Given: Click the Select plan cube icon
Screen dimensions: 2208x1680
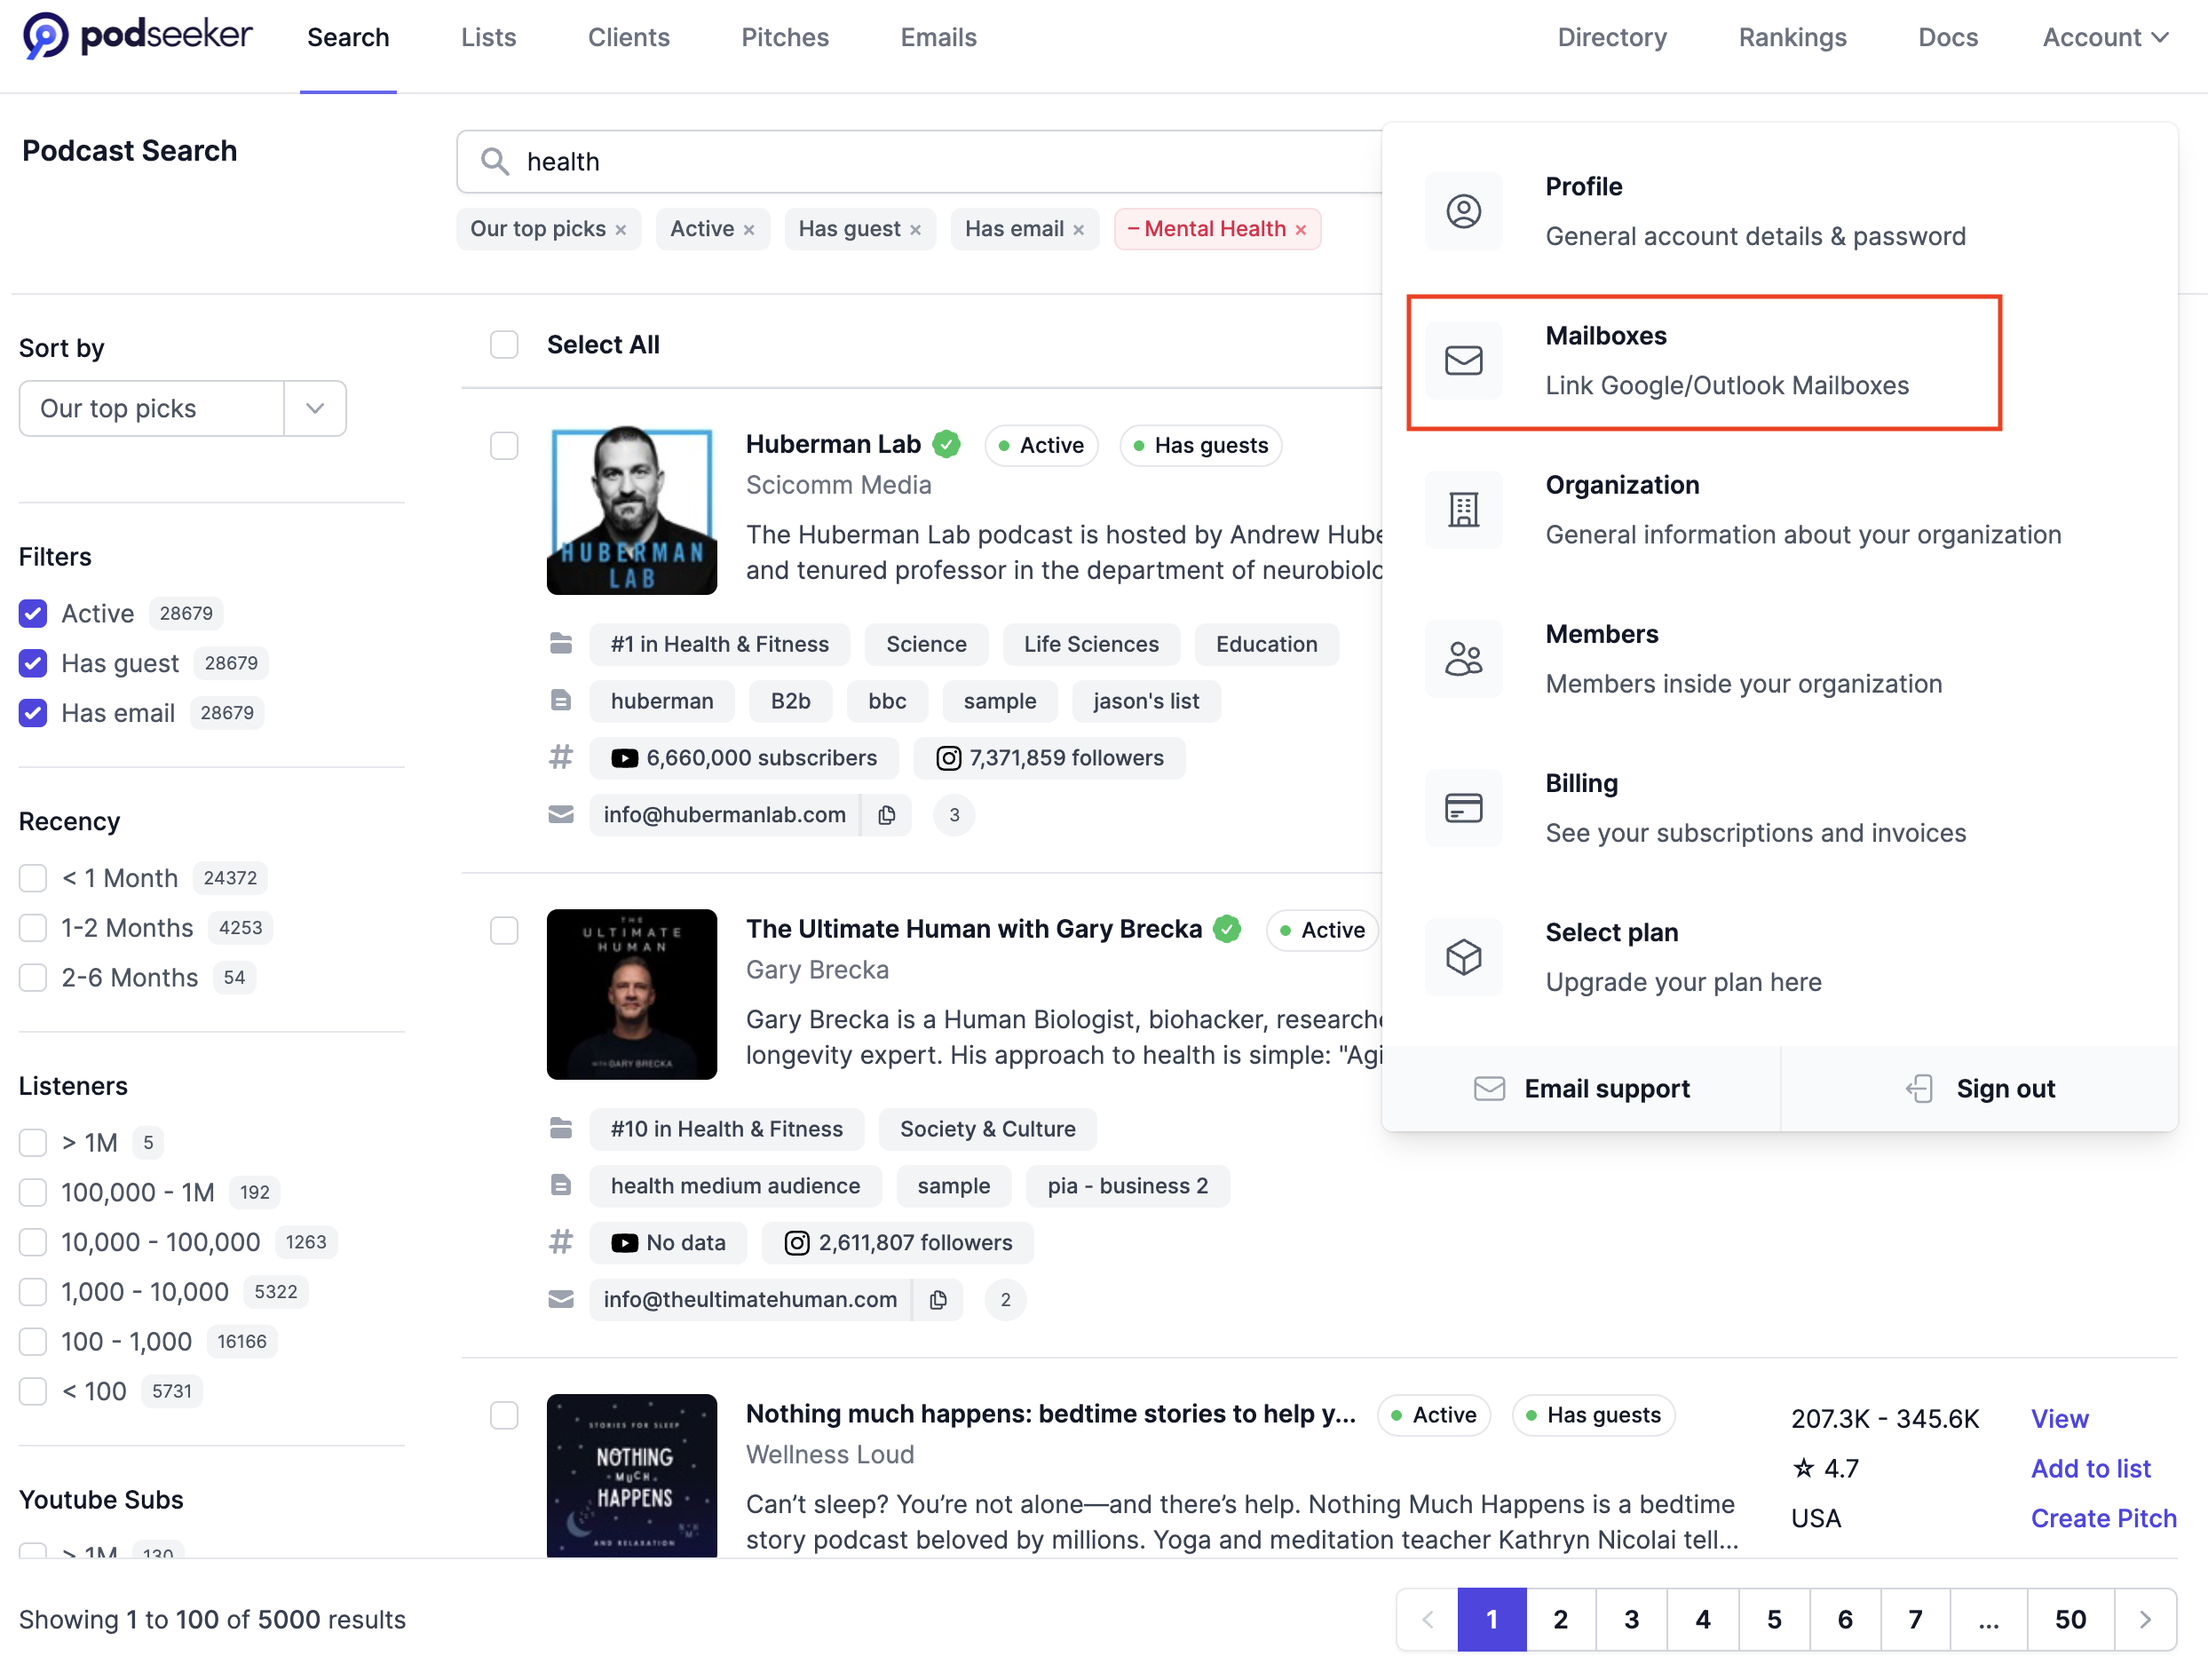Looking at the screenshot, I should click(x=1464, y=957).
